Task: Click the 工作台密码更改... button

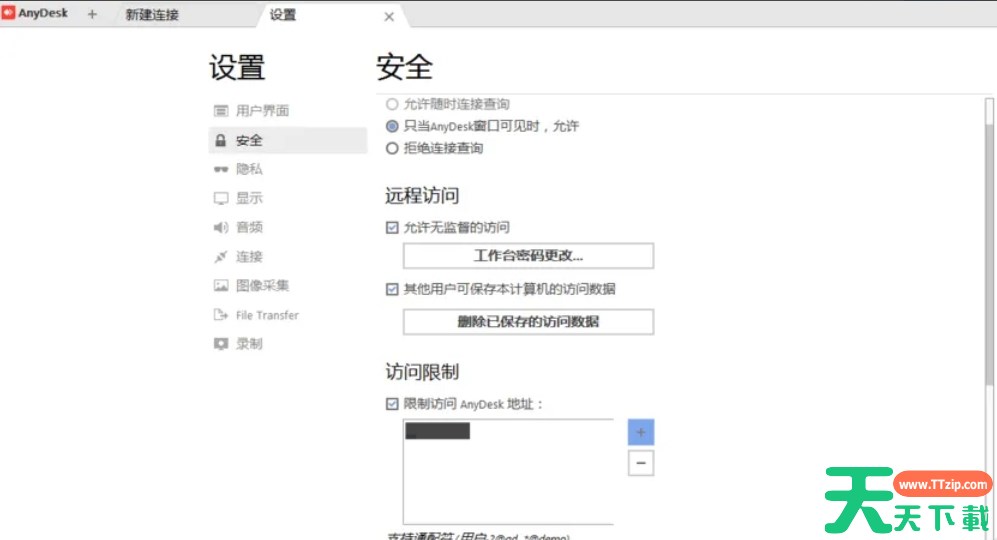Action: (x=528, y=256)
